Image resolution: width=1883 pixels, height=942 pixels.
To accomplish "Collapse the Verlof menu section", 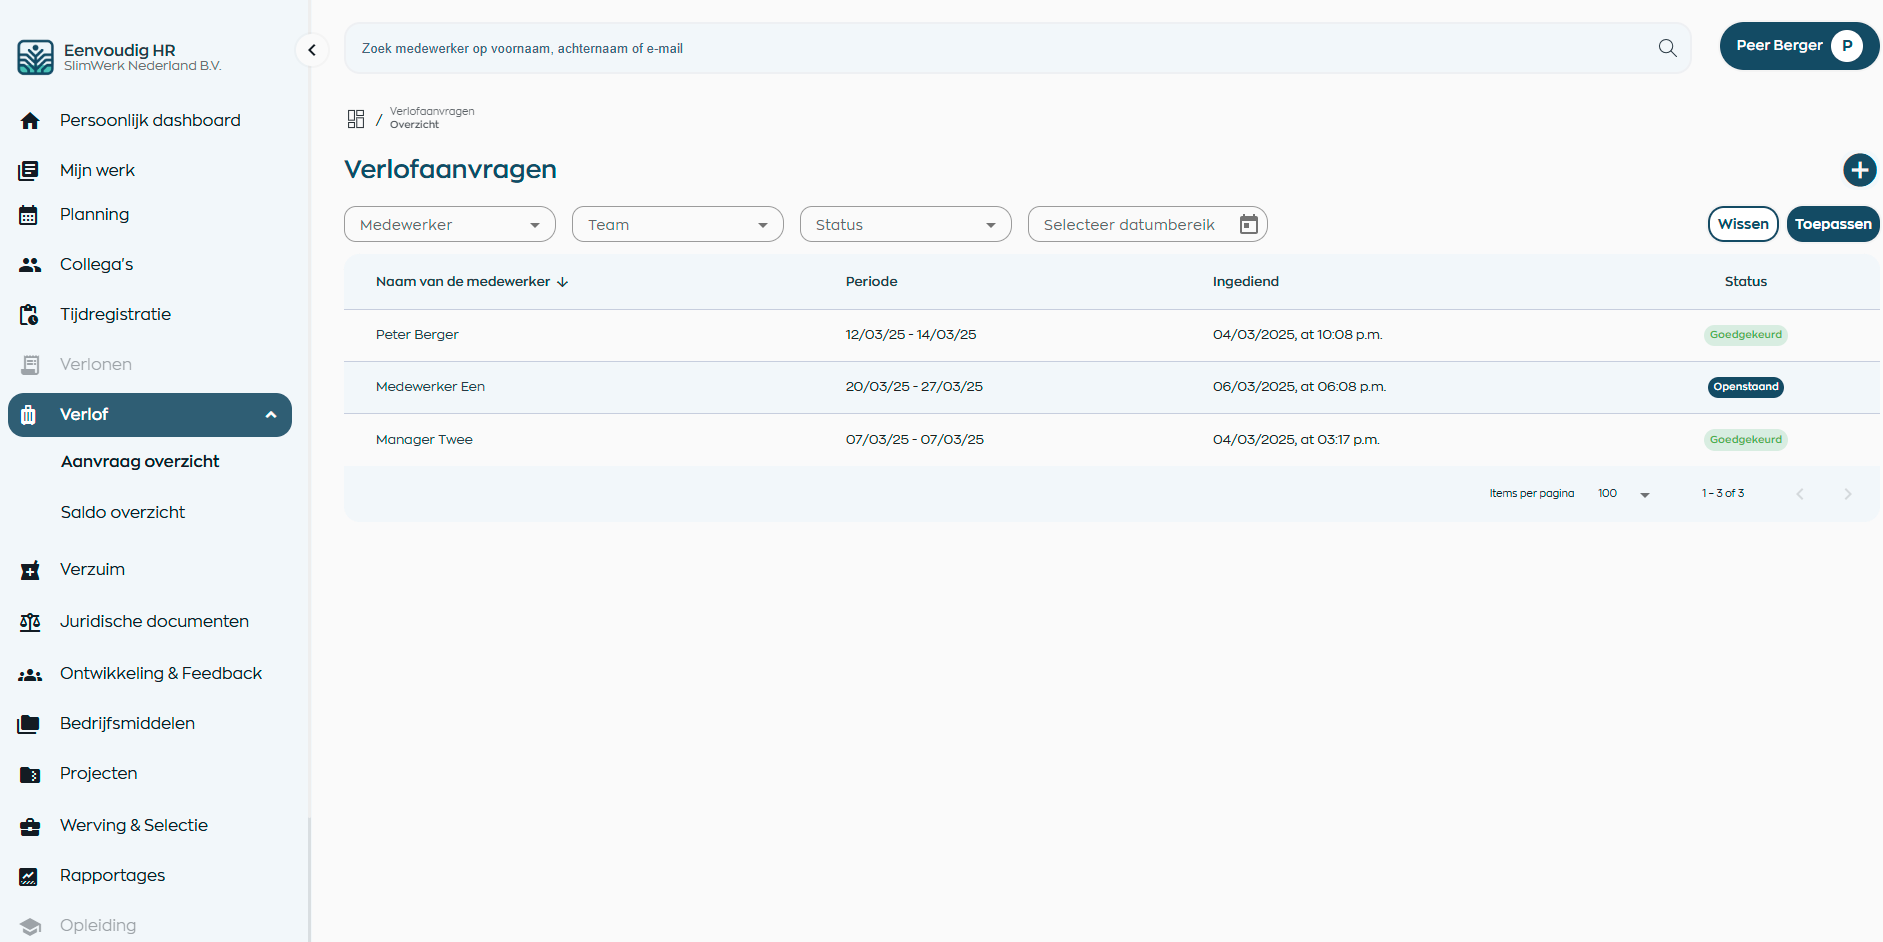I will coord(270,415).
